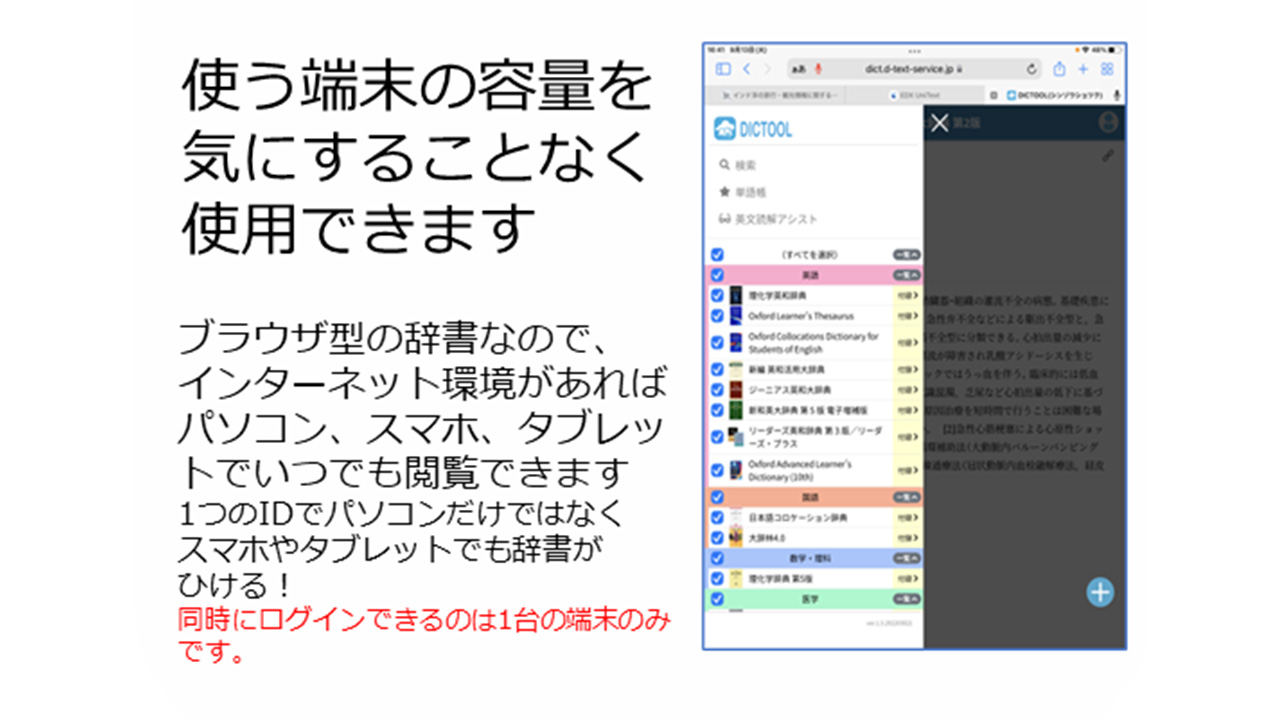
Task: Click 新和英大辞典 第5版 book cover thumbnail
Action: pos(736,410)
